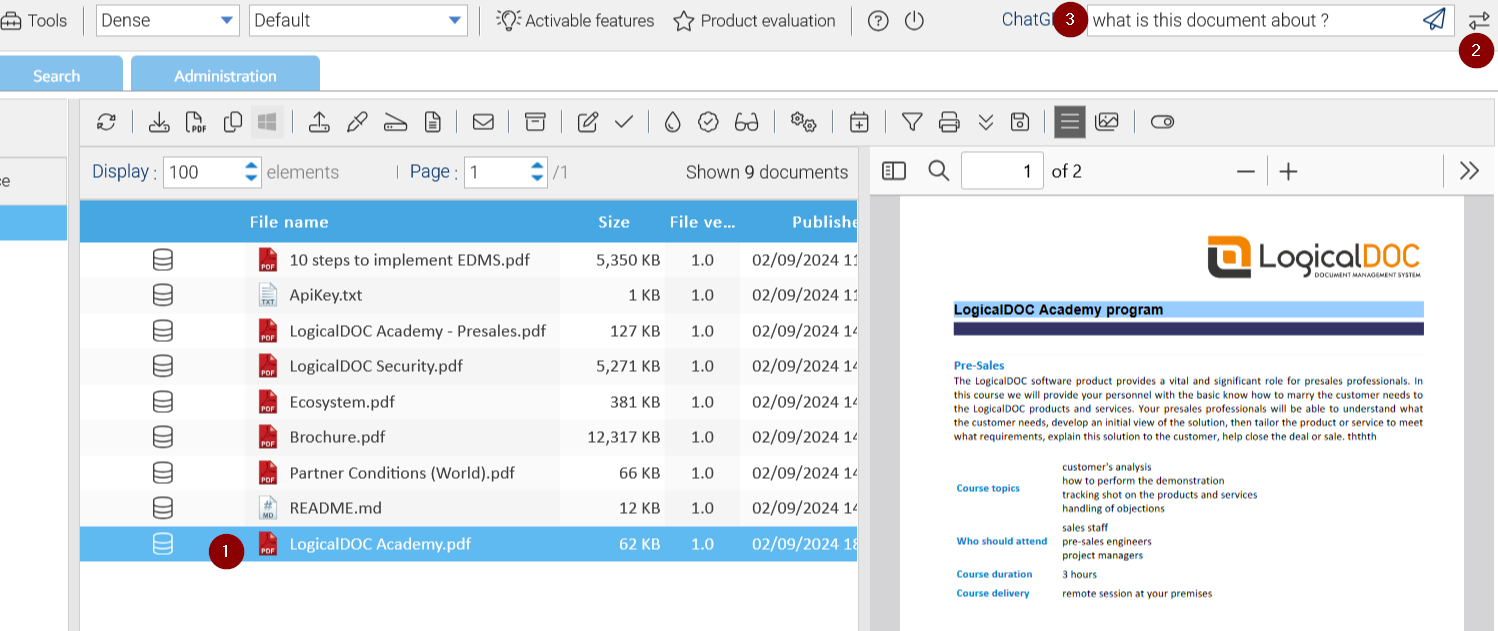
Task: Toggle the PDF preview sidebar
Action: [x=894, y=171]
